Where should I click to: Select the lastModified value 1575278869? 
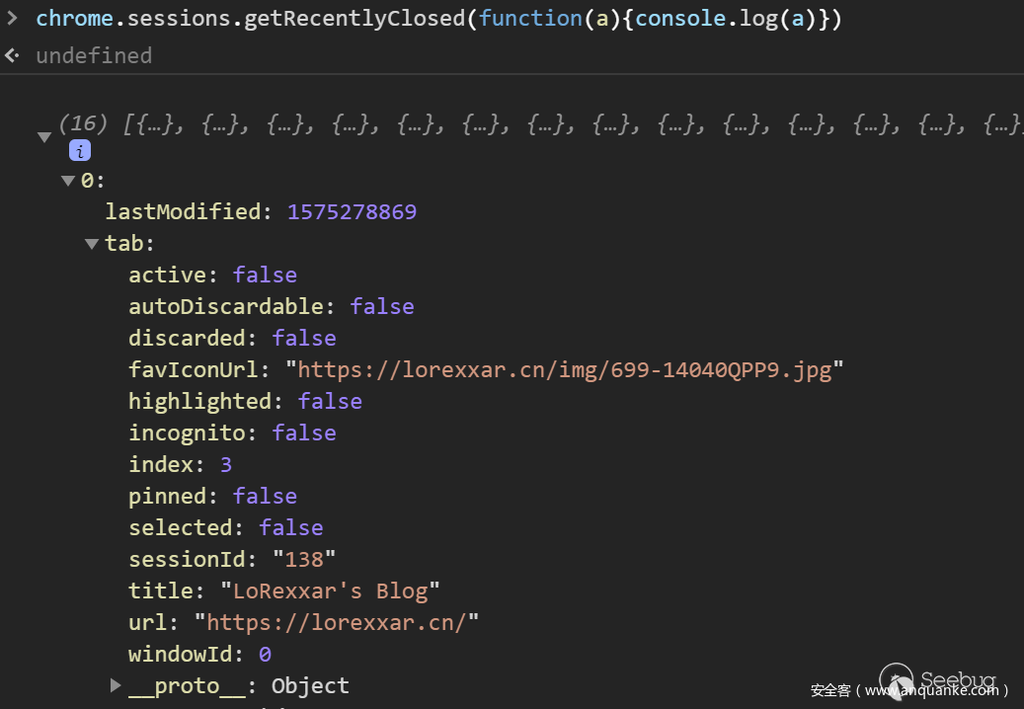tap(352, 212)
